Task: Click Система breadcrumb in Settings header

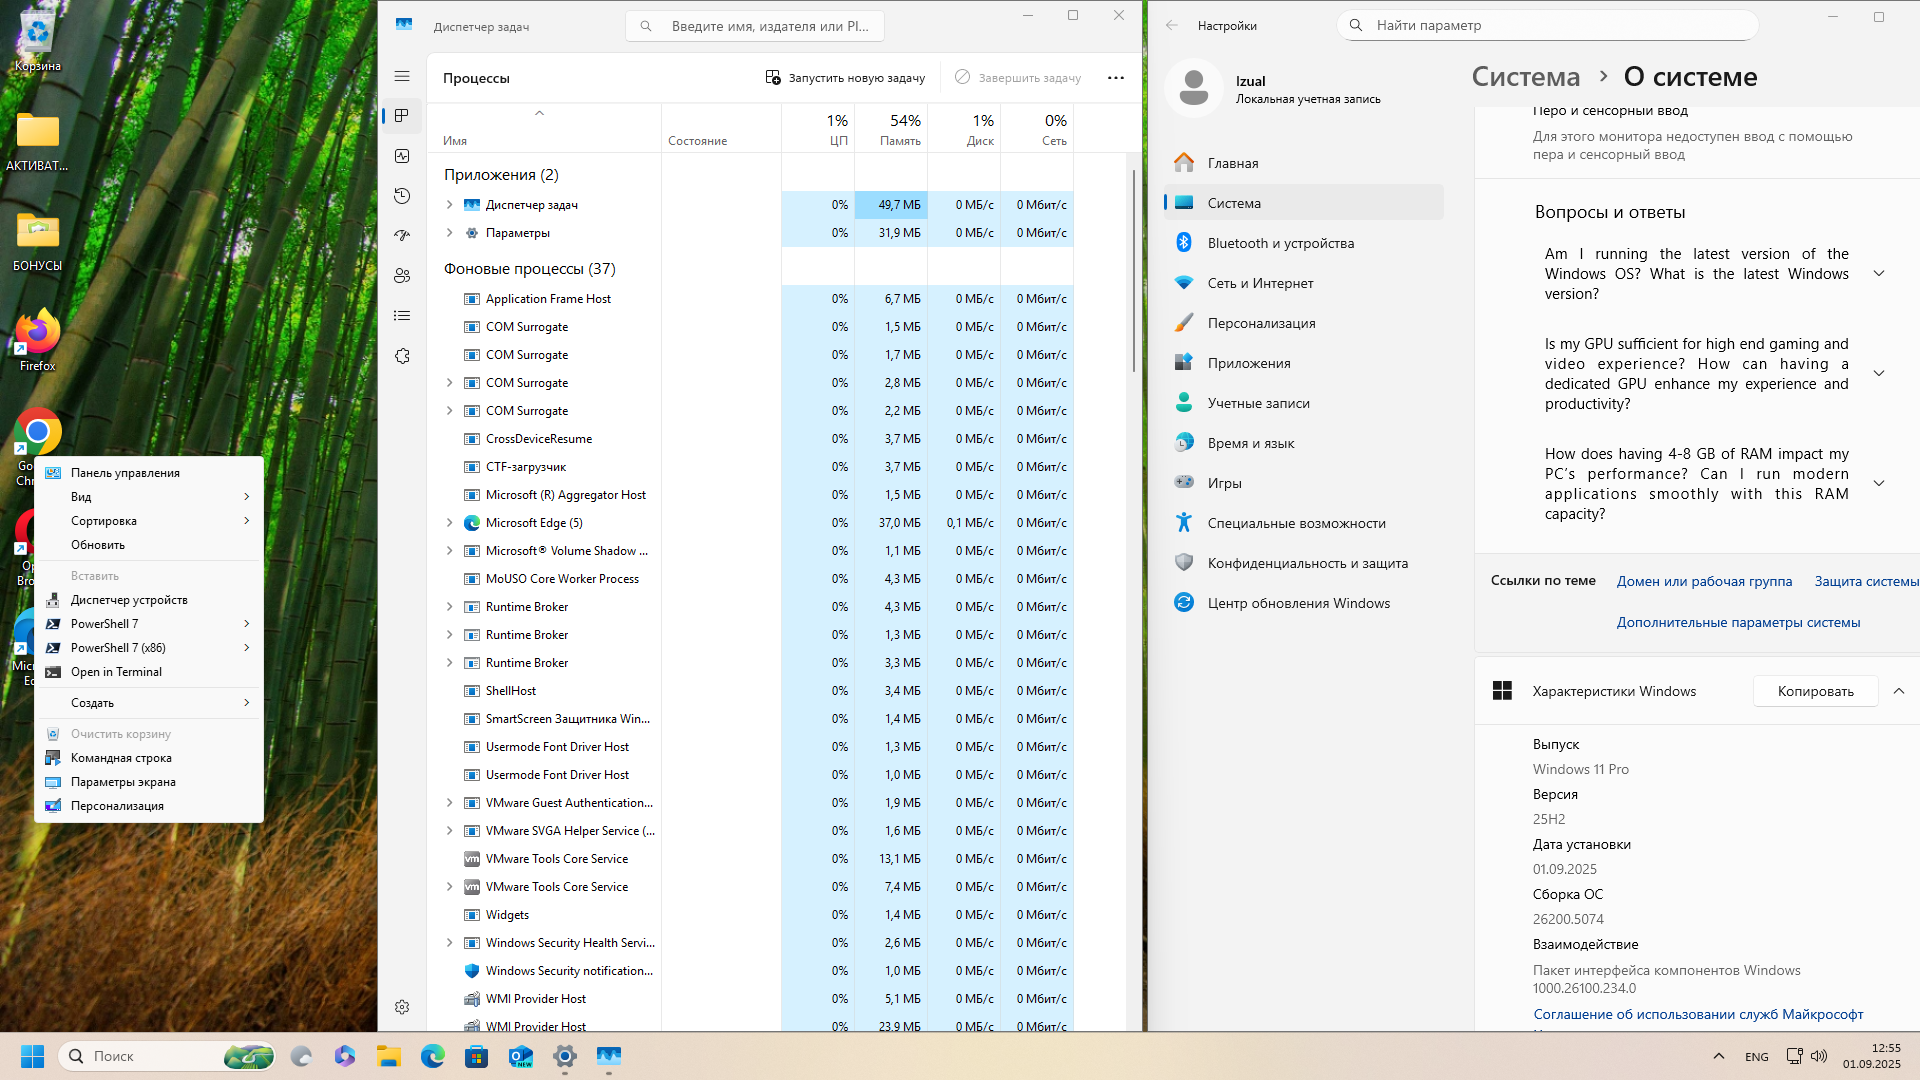Action: click(x=1525, y=77)
